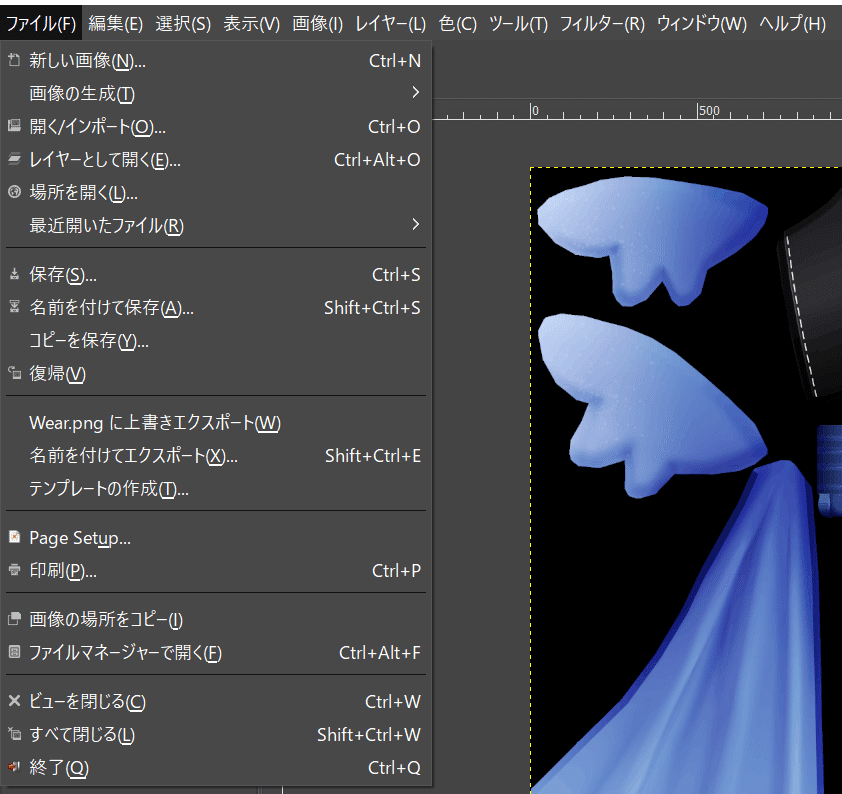Open the レイヤー(L) menu
Viewport: 842px width, 794px height.
(x=390, y=24)
